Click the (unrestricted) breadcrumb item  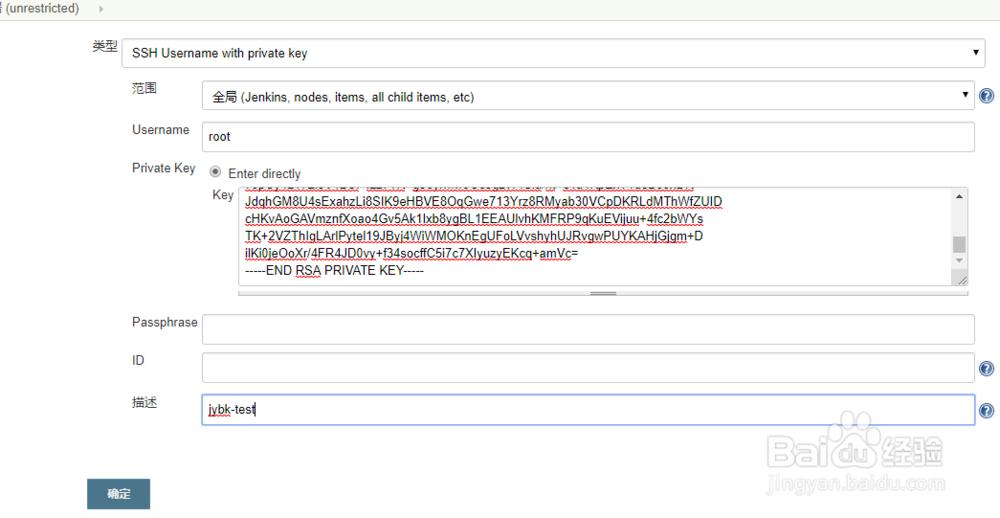click(44, 8)
